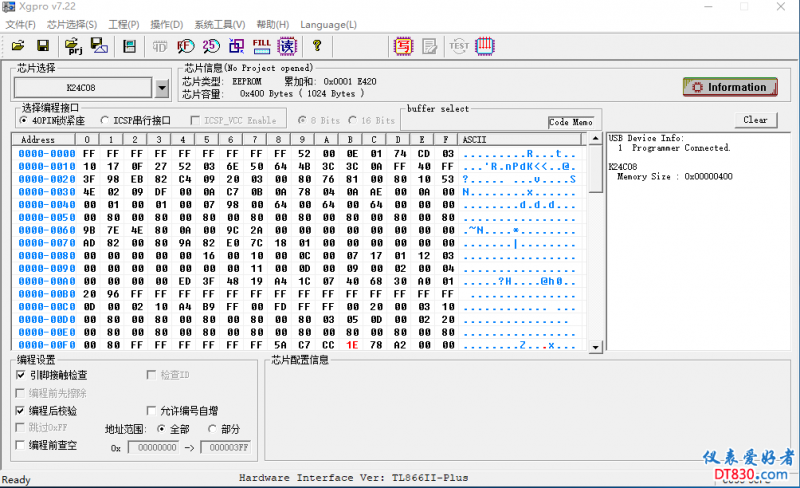Open the K24C08 chip selection dropdown
Image resolution: width=800 pixels, height=488 pixels.
click(162, 88)
